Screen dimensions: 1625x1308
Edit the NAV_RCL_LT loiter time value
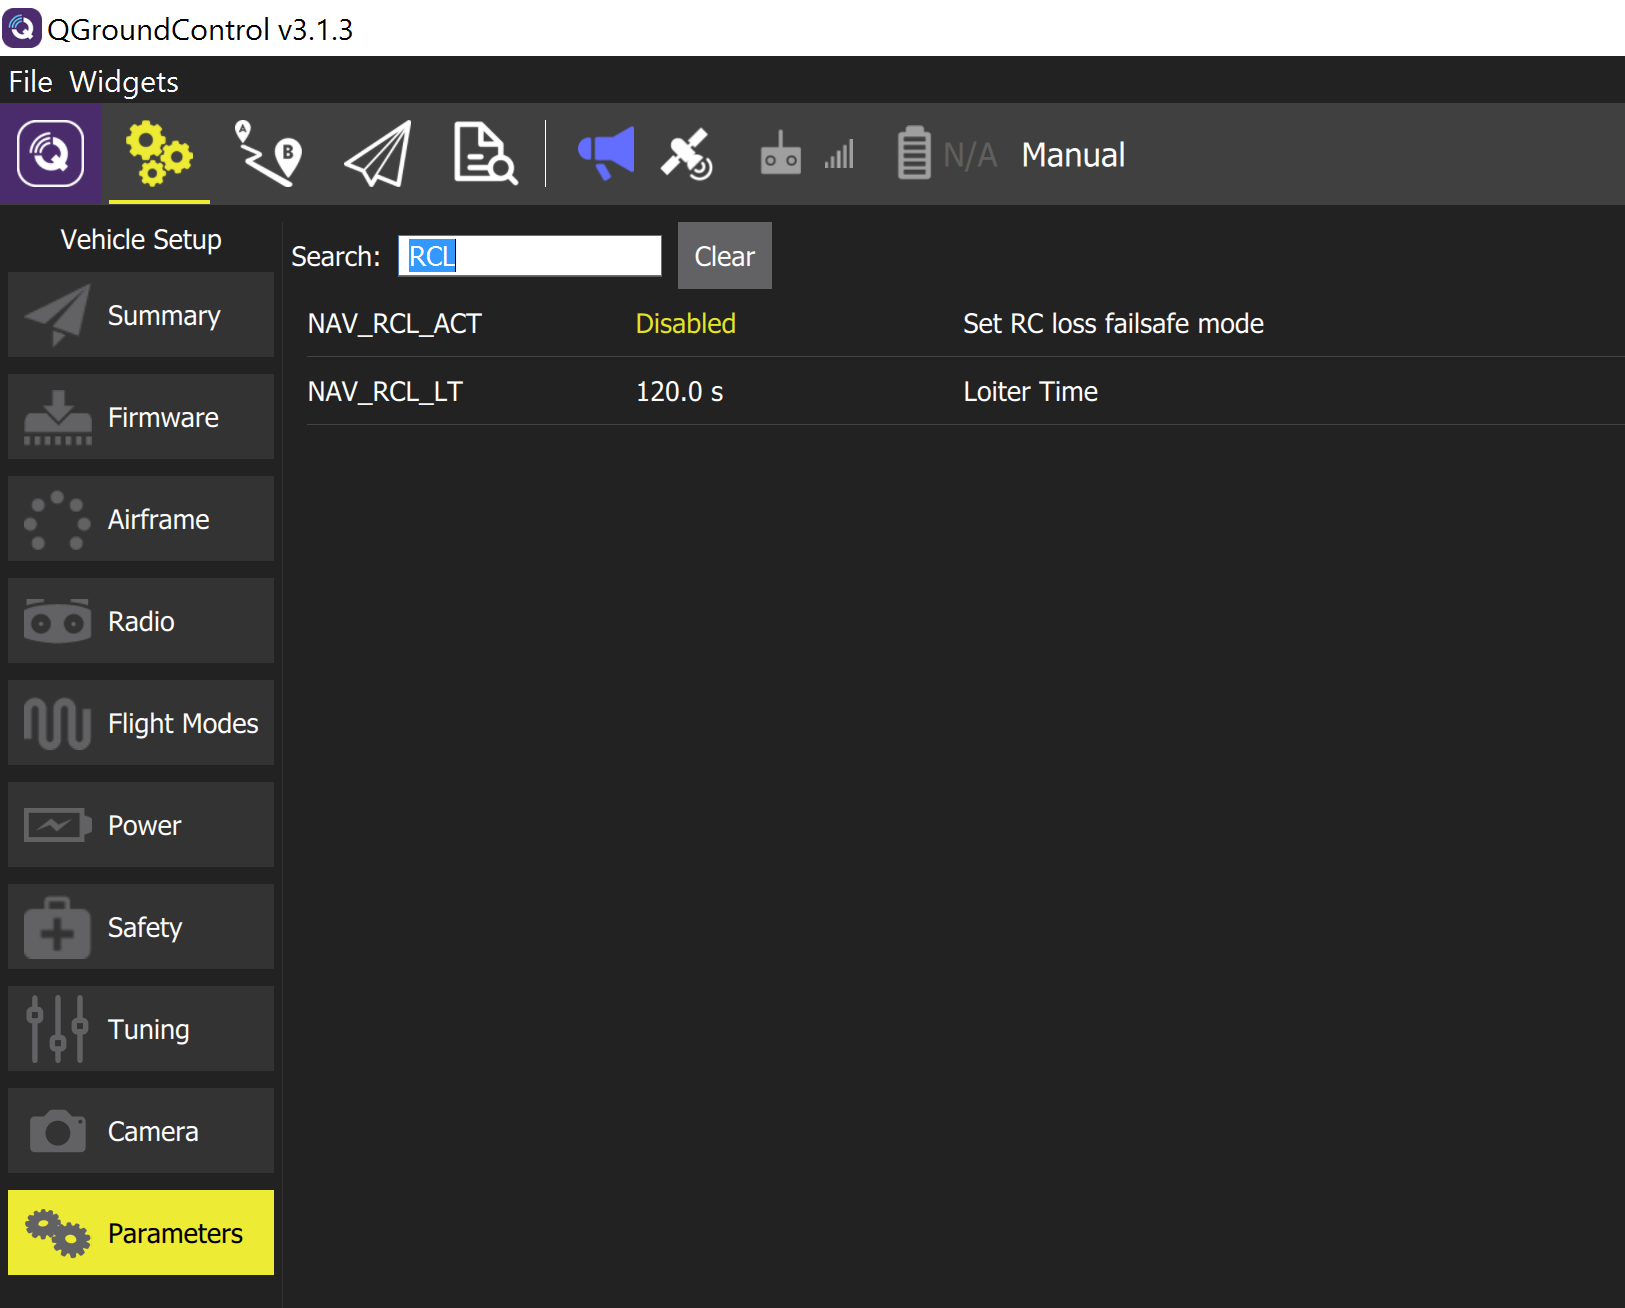pyautogui.click(x=680, y=391)
